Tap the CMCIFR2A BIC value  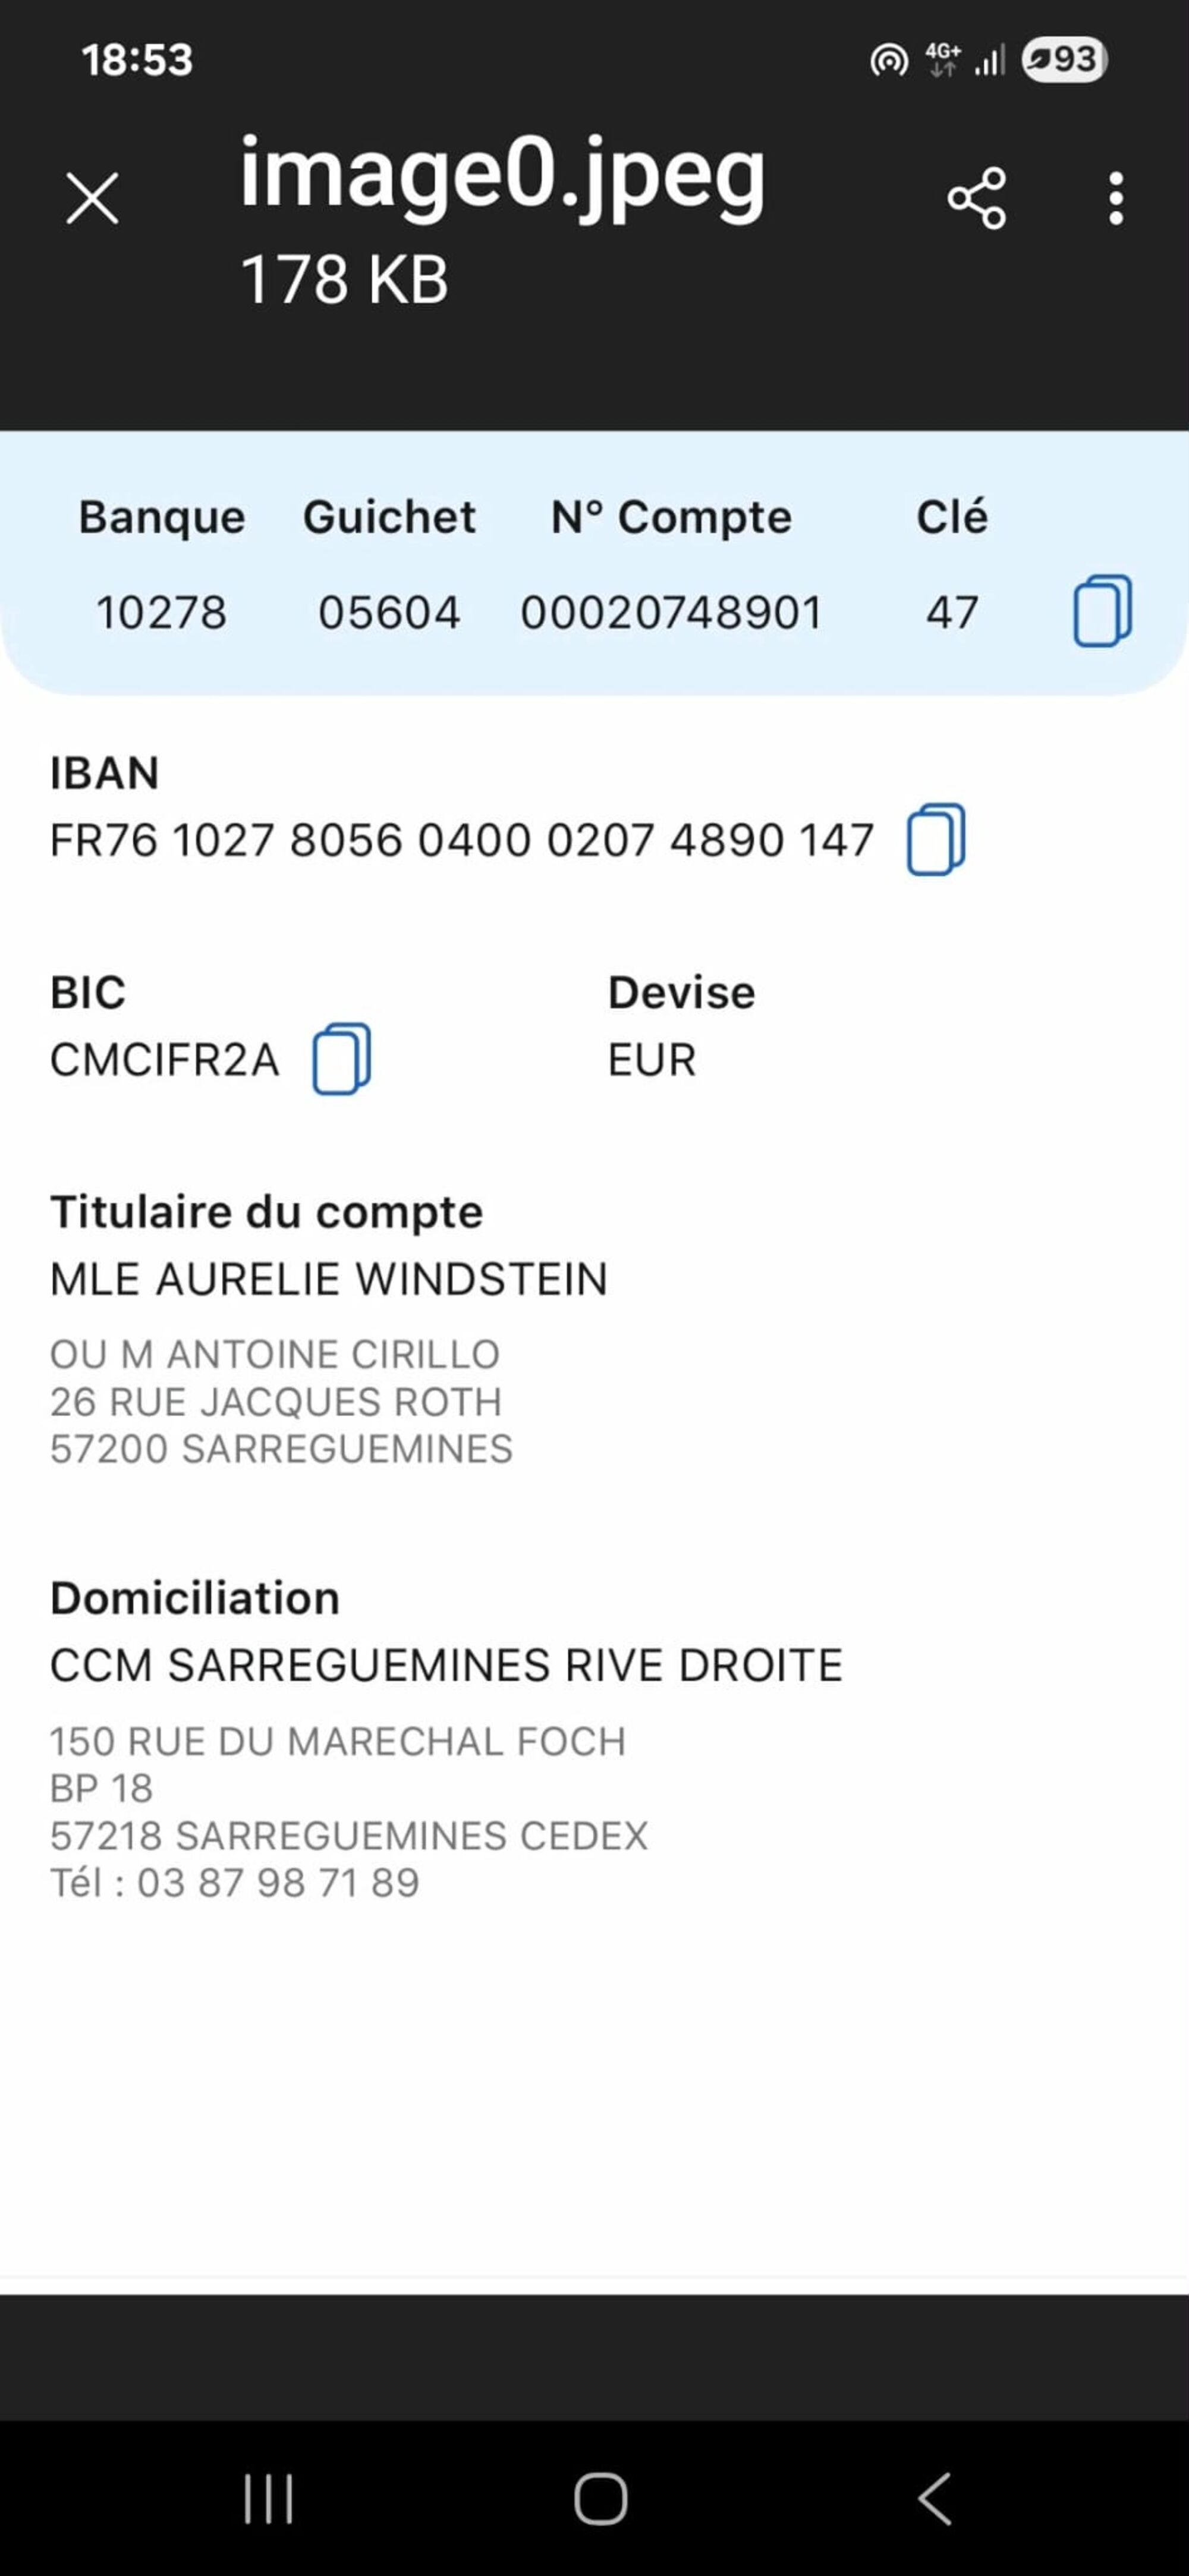pos(165,1060)
